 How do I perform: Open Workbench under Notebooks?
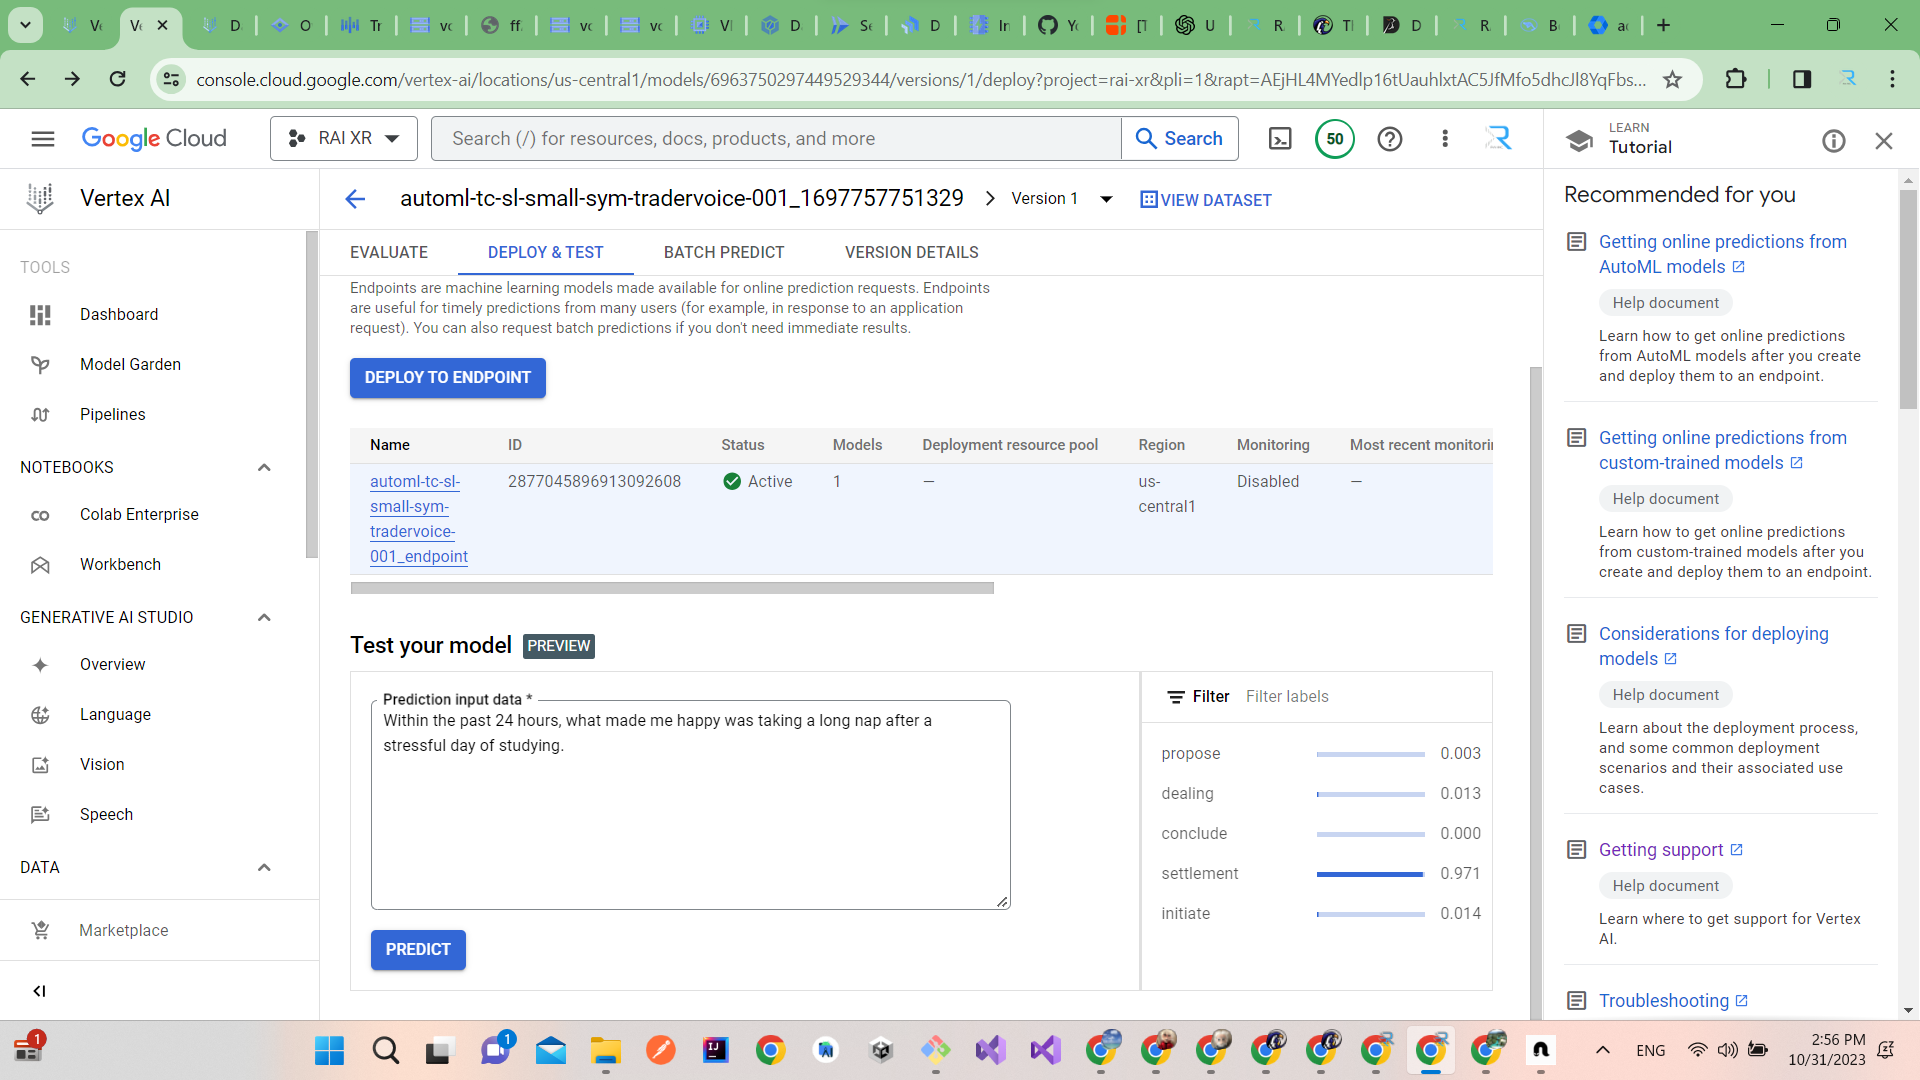121,564
